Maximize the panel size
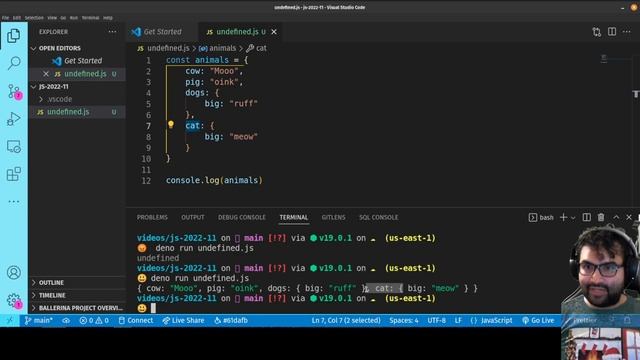640x360 pixels. [x=616, y=218]
